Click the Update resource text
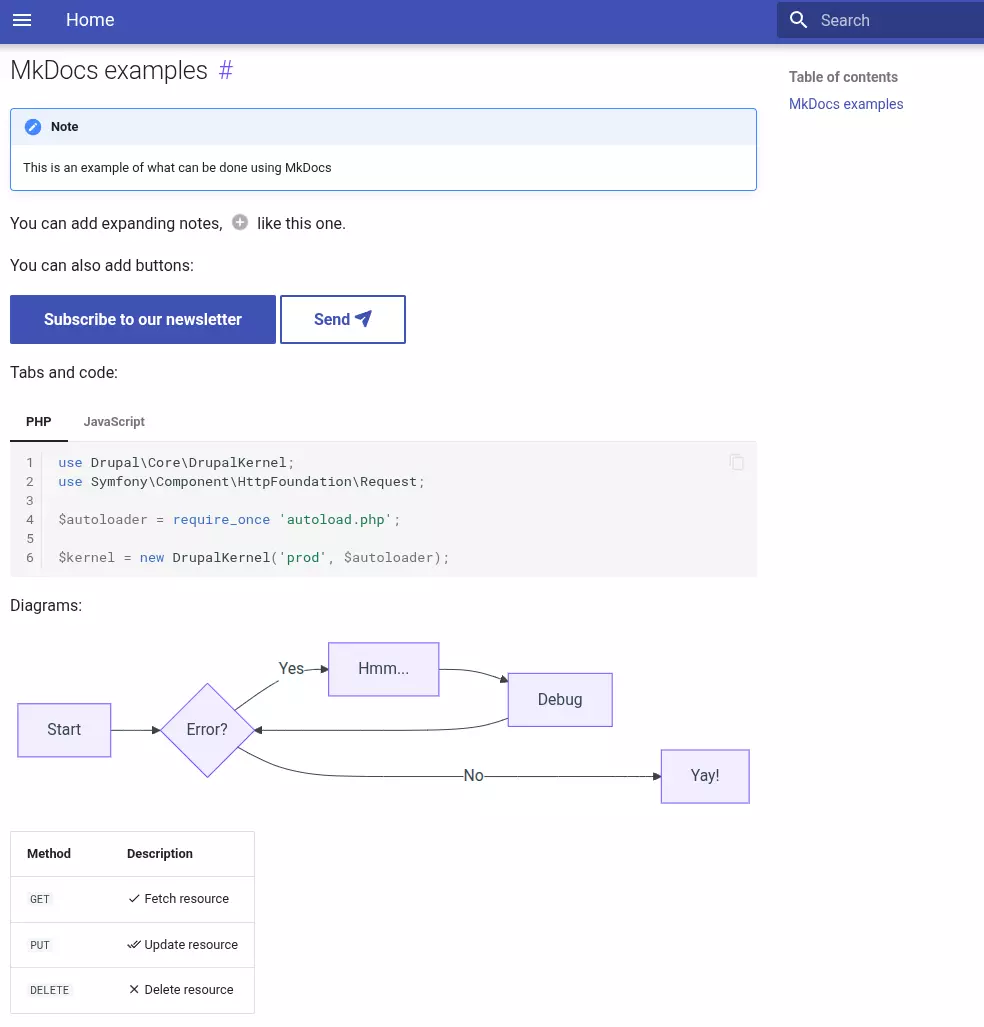This screenshot has width=984, height=1027. pyautogui.click(x=191, y=944)
